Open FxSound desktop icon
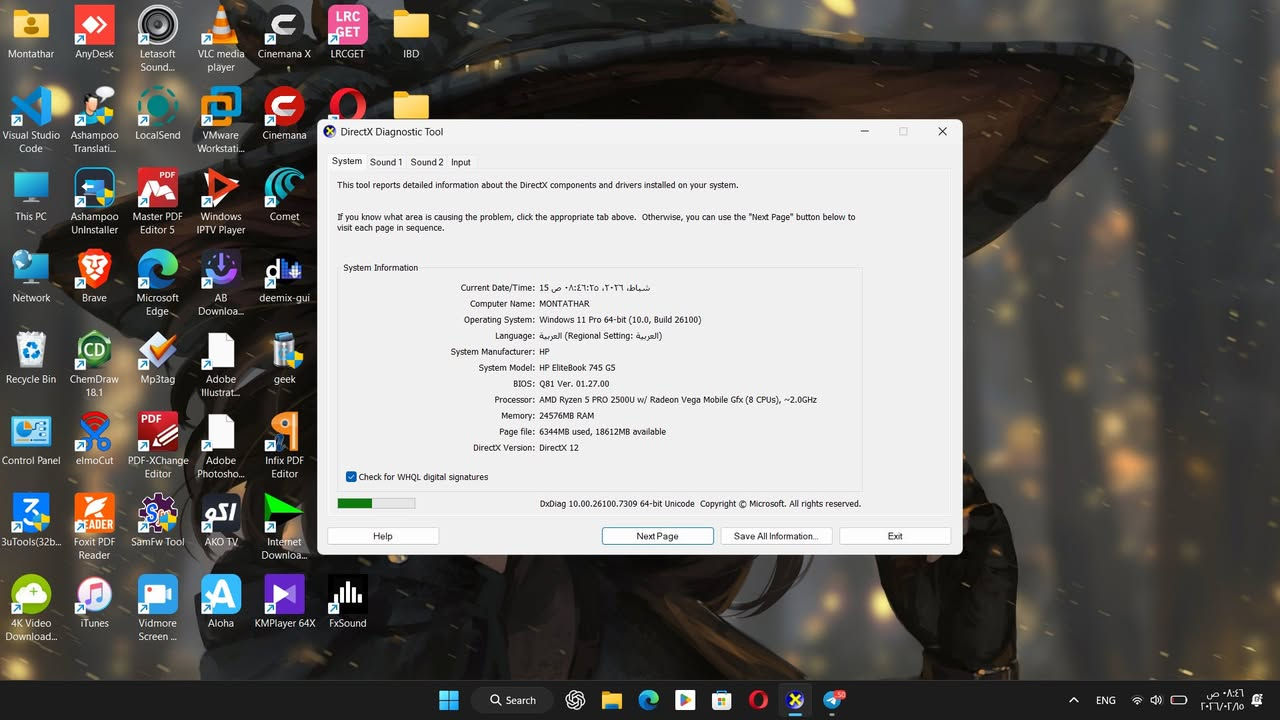 coord(347,596)
